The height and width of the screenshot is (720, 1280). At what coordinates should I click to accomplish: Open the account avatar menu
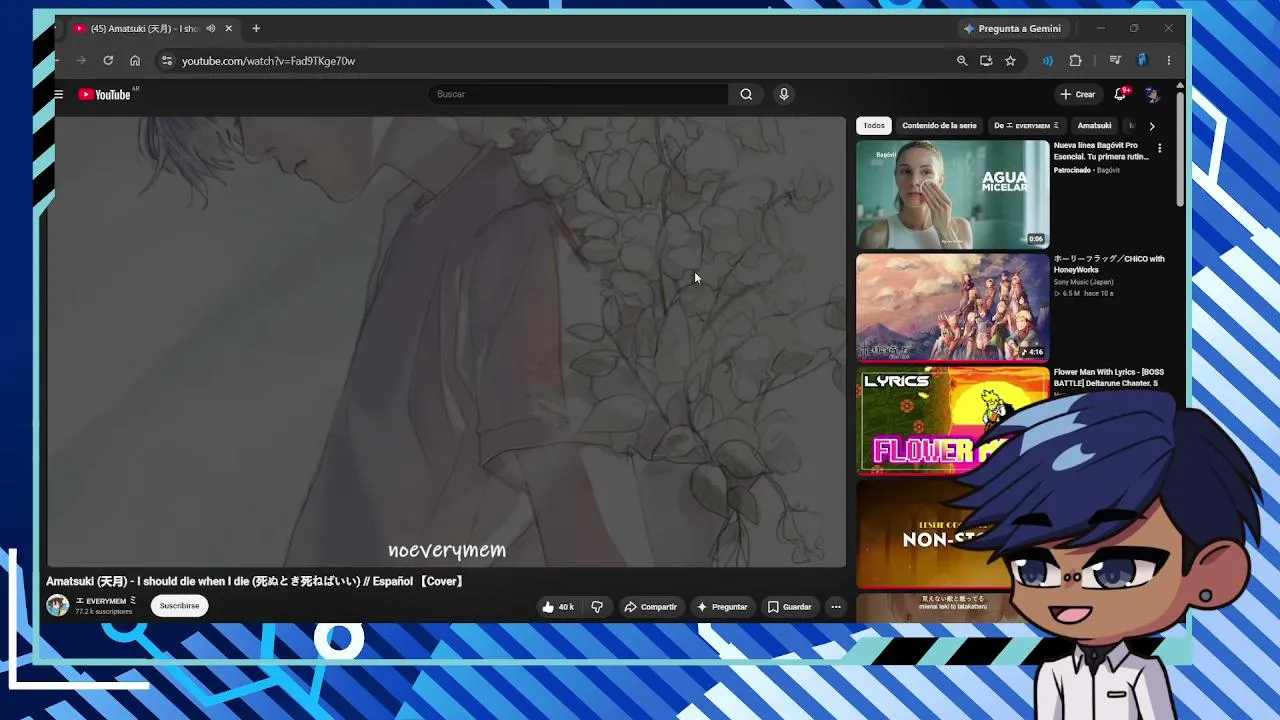coord(1152,94)
